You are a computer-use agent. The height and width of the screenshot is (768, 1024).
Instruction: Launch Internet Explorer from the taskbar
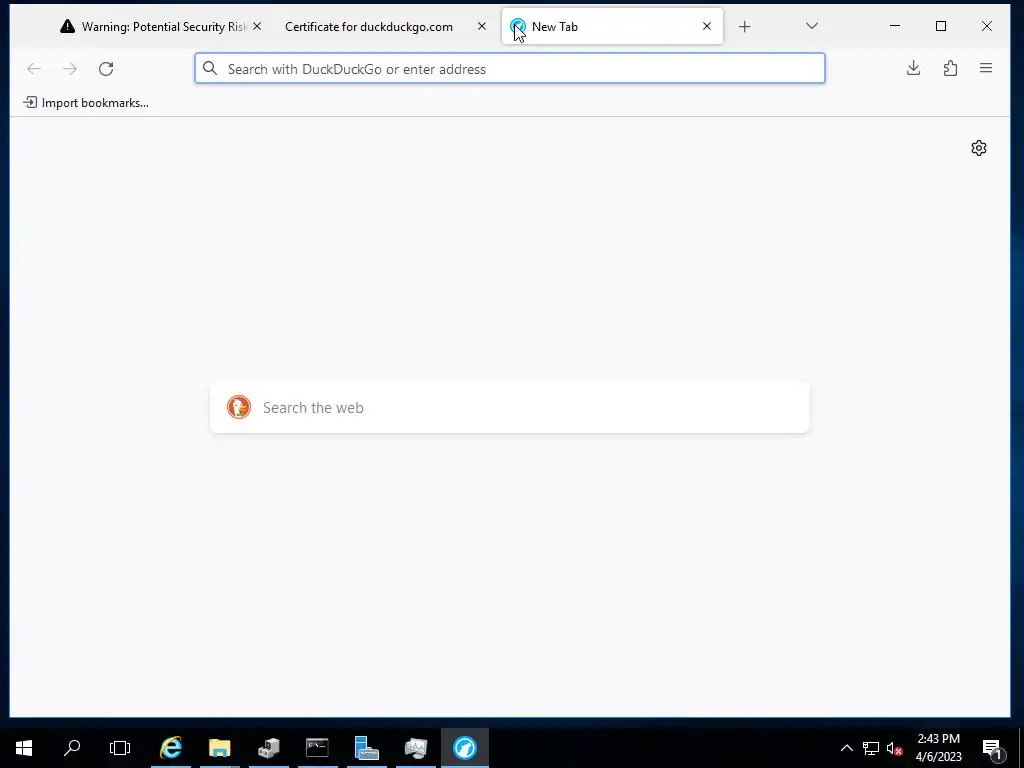[x=170, y=747]
